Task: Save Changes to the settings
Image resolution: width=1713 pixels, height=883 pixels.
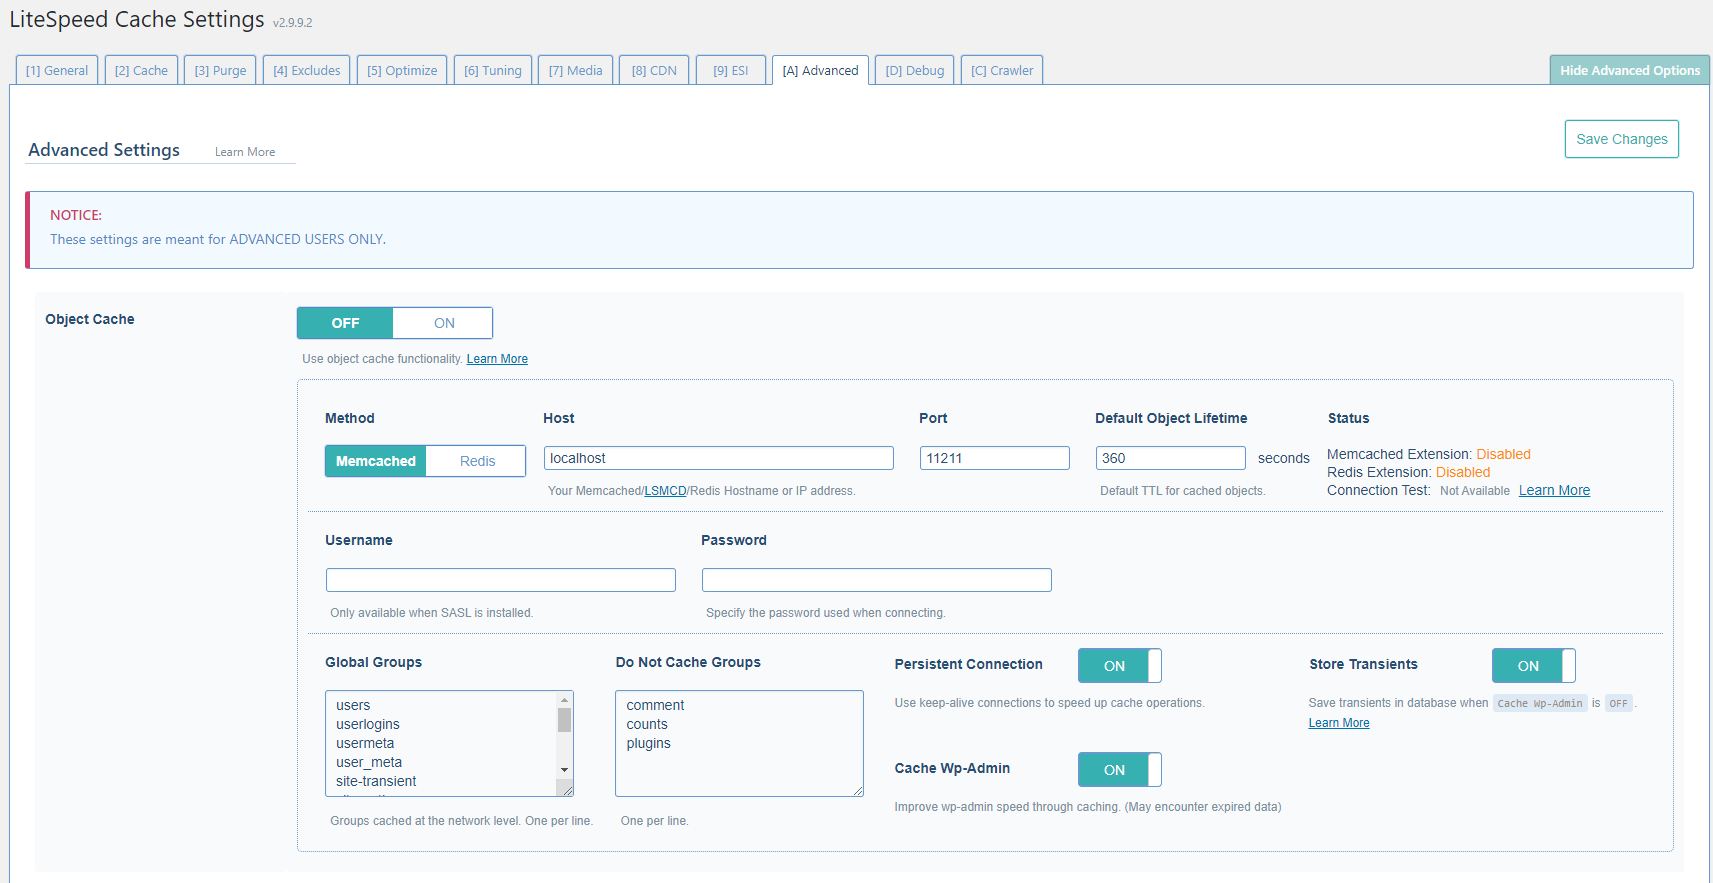Action: click(1622, 139)
